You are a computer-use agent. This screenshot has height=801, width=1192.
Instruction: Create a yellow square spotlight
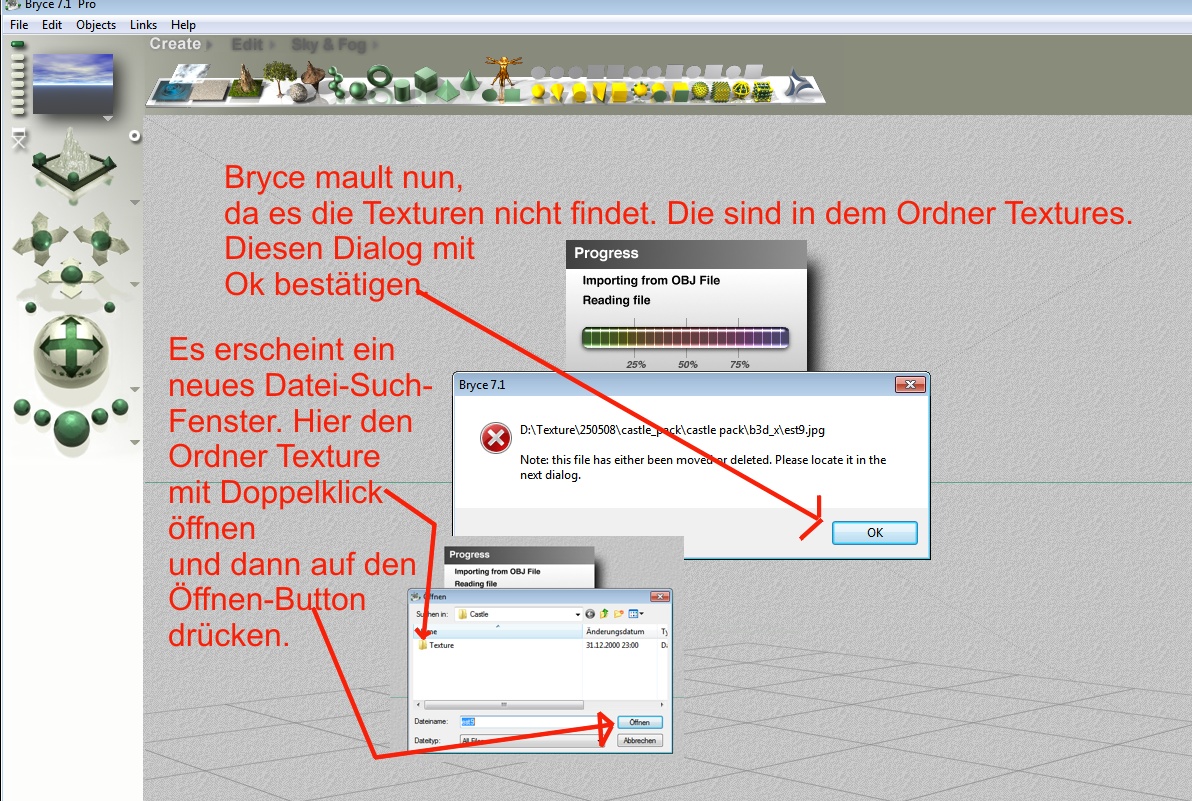click(598, 93)
